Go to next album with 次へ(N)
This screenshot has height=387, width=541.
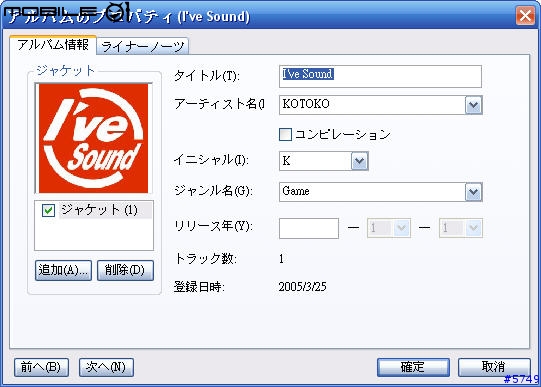pos(106,367)
